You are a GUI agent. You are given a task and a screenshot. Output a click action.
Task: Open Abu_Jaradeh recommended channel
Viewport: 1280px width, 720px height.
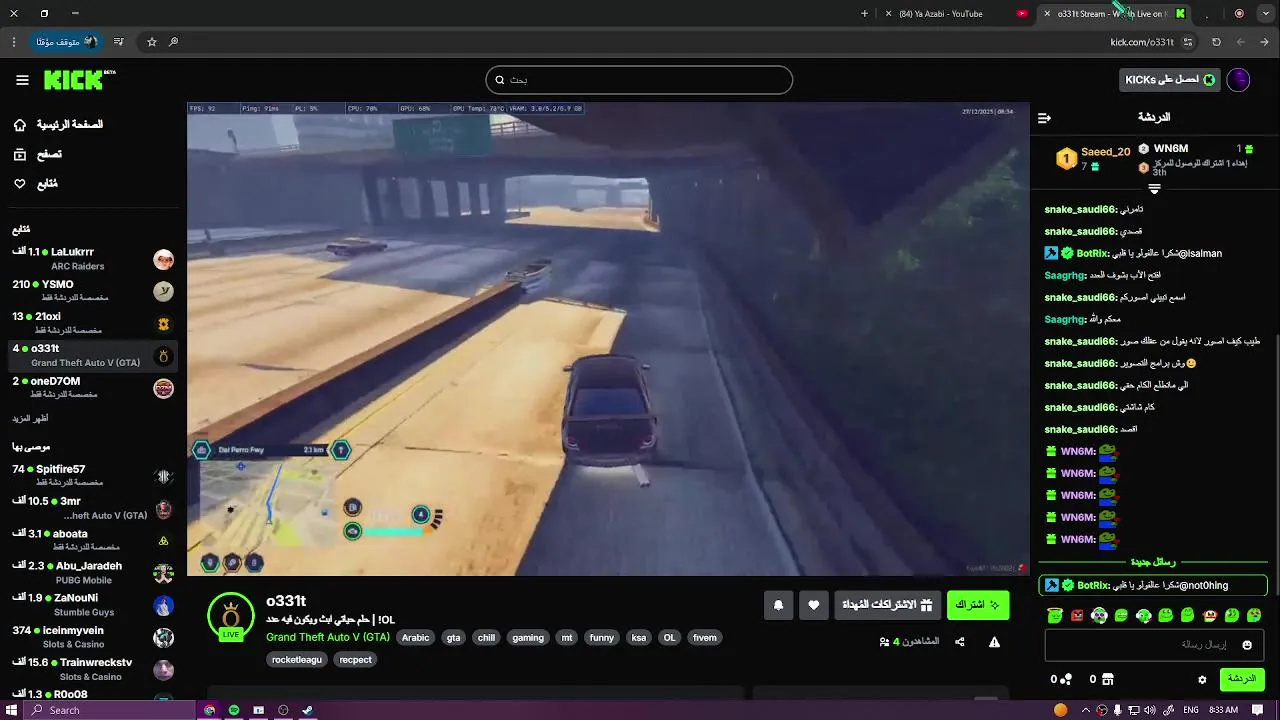coord(92,573)
